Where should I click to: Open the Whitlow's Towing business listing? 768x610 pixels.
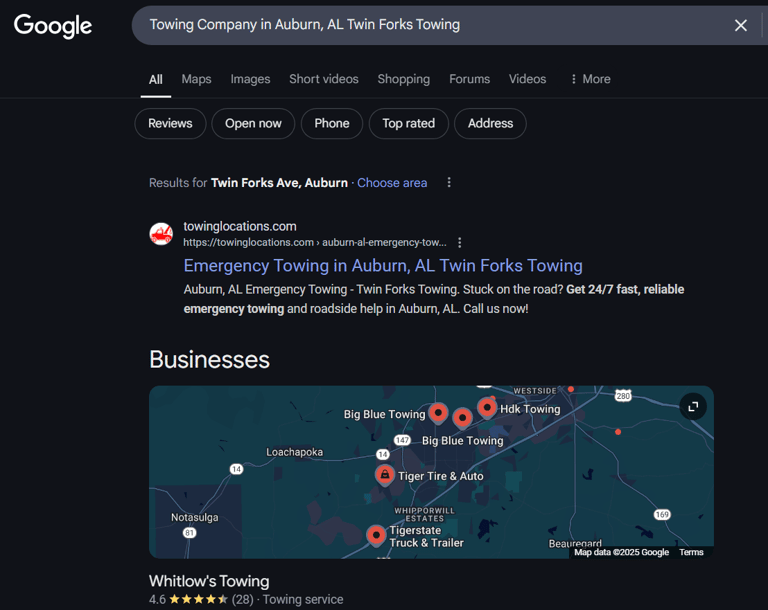pos(209,581)
